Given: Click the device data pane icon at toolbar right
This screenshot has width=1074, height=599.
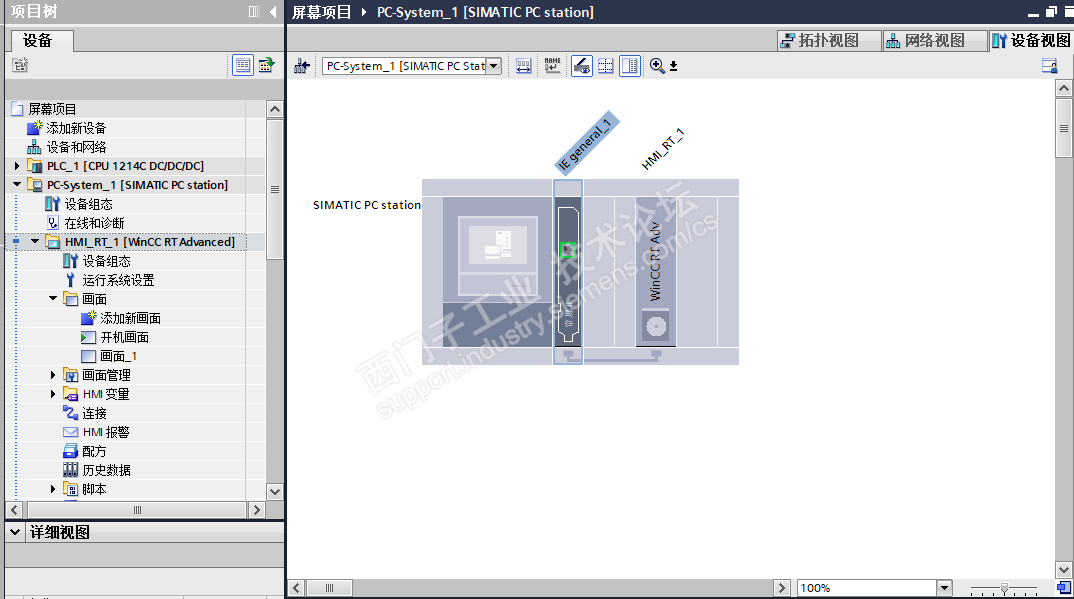Looking at the screenshot, I should click(x=1049, y=66).
